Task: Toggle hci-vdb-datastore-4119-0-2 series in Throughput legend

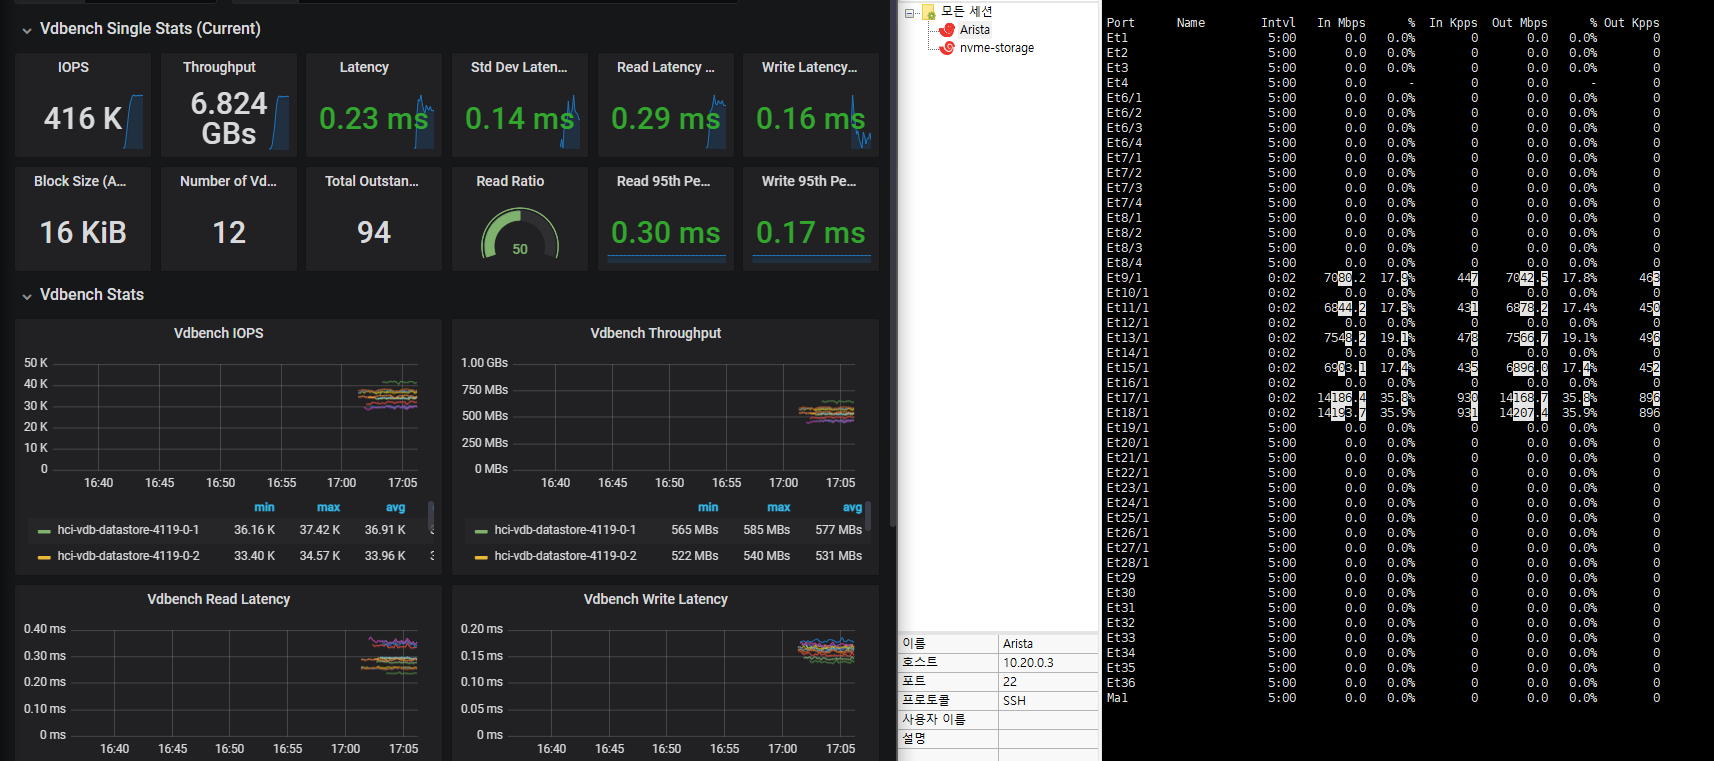Action: 565,556
